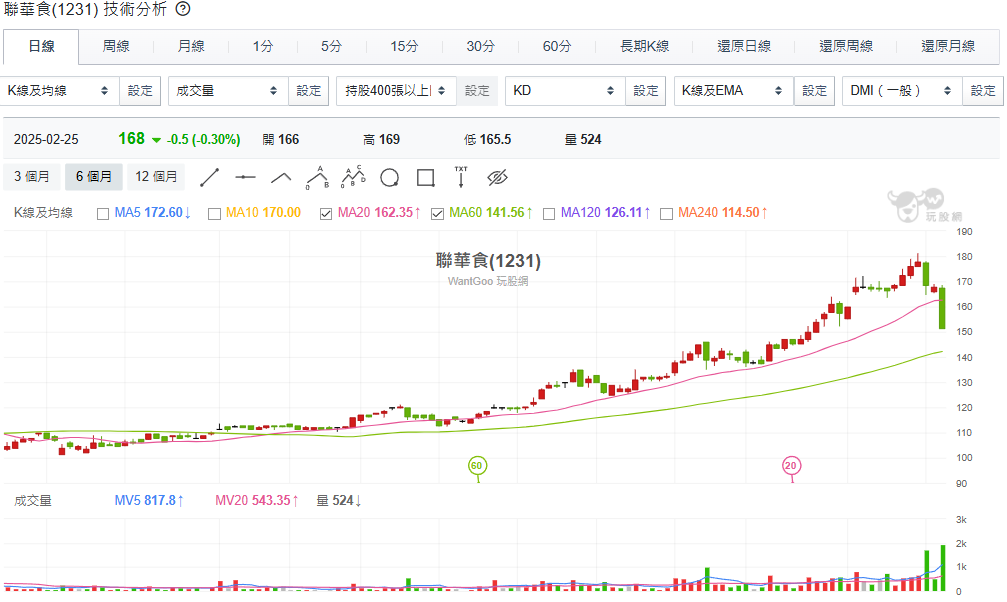Image resolution: width=1007 pixels, height=602 pixels.
Task: Select the horizontal line drawing tool
Action: (x=245, y=177)
